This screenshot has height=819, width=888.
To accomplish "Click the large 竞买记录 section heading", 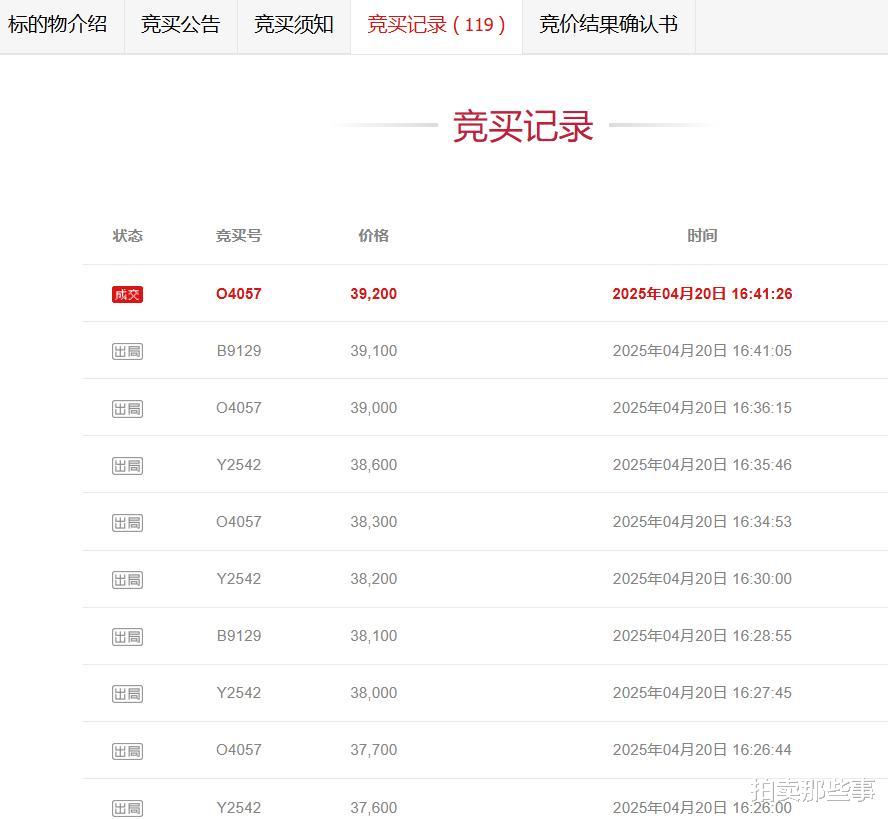I will 523,126.
